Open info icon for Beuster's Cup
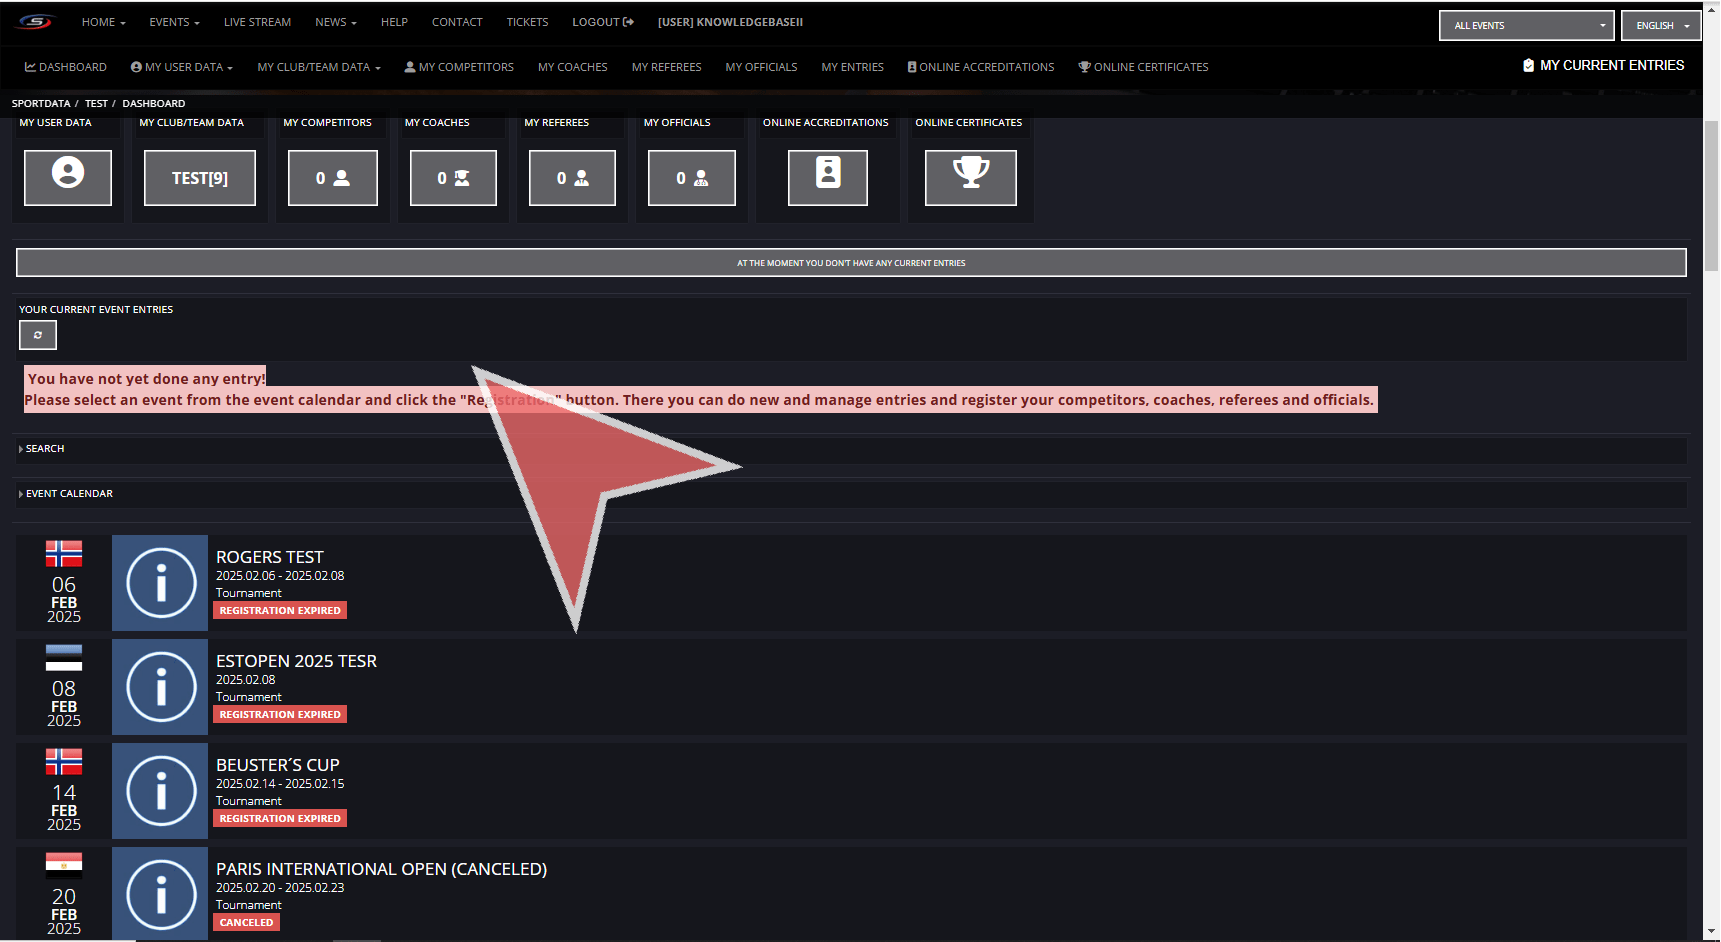The width and height of the screenshot is (1721, 942). pyautogui.click(x=160, y=791)
